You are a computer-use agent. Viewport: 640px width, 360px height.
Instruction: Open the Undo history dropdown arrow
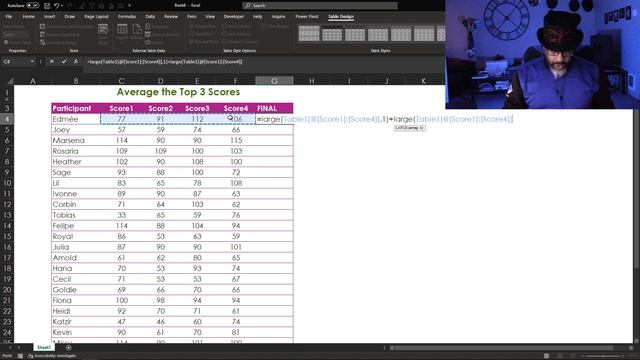pos(62,6)
